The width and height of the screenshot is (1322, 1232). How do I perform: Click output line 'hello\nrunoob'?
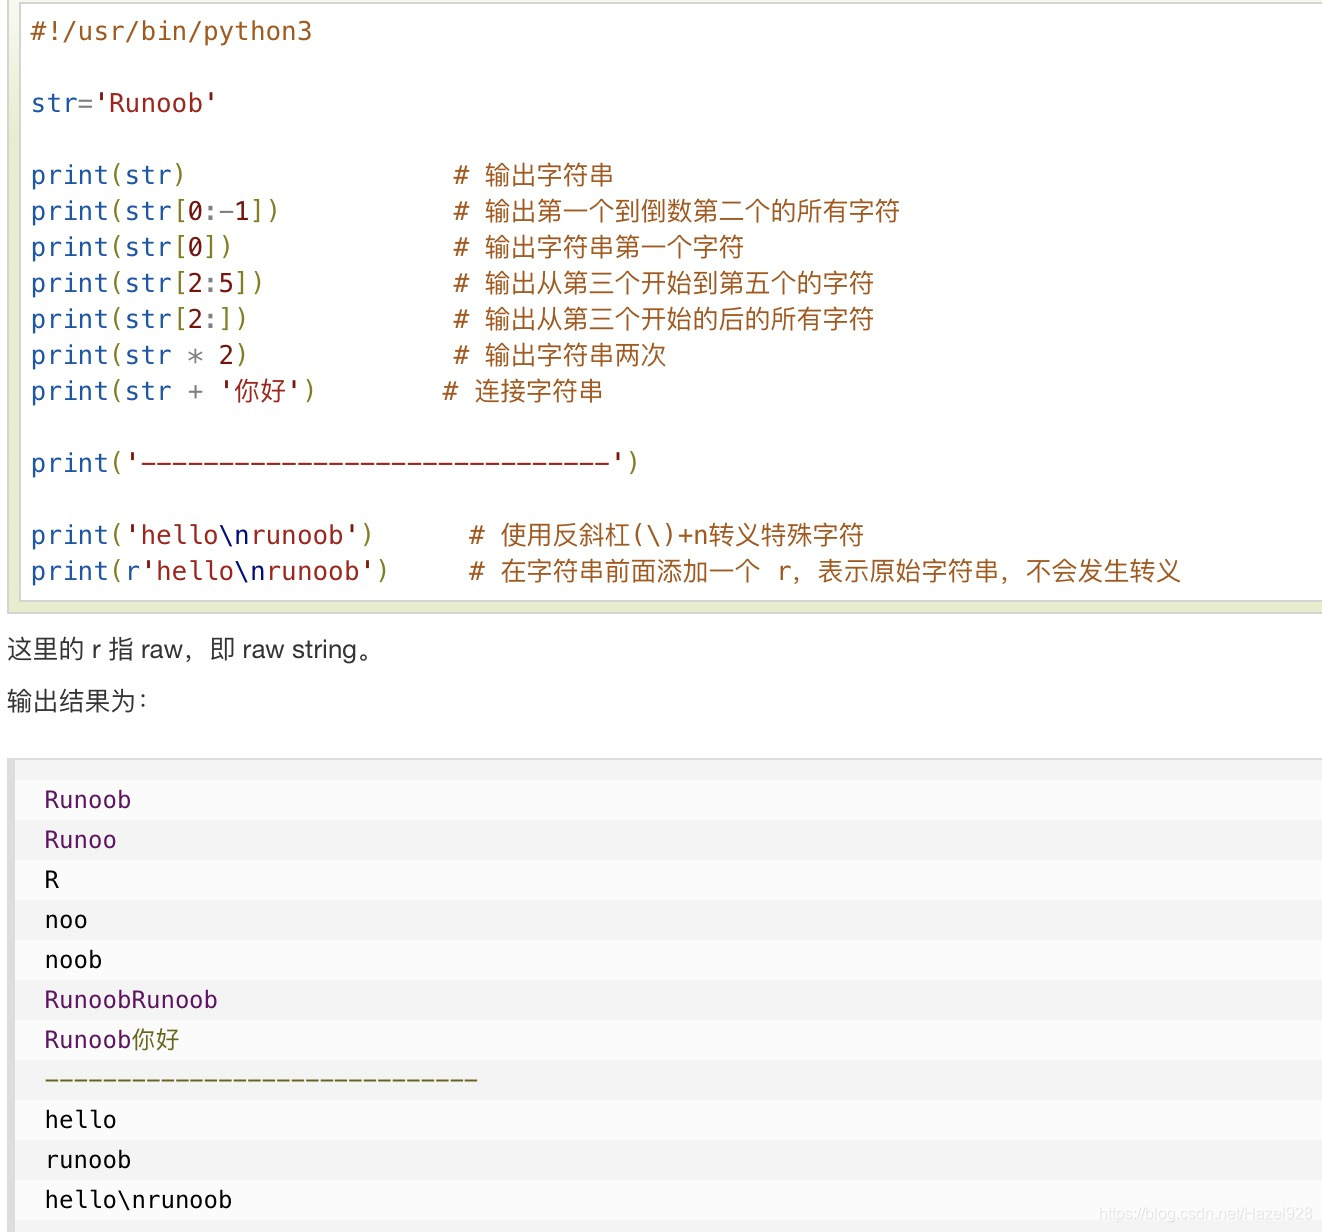[138, 1200]
